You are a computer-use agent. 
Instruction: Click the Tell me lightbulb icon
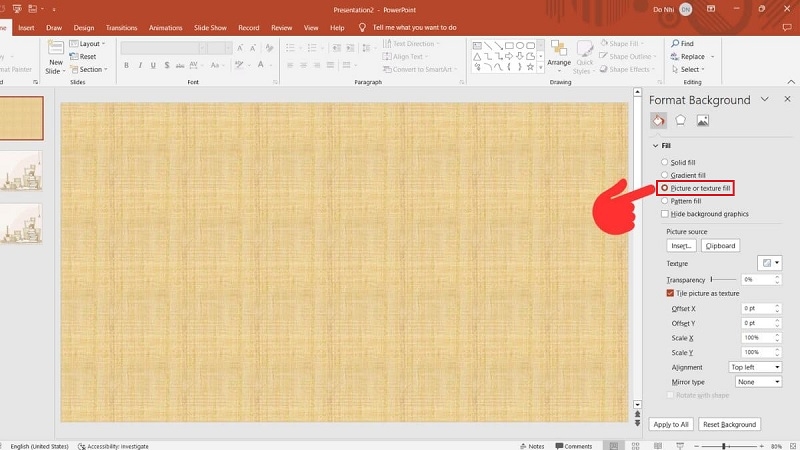[362, 28]
